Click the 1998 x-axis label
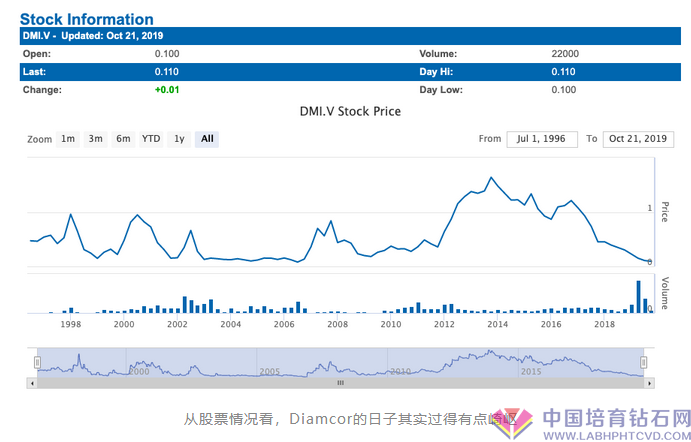 (71, 324)
